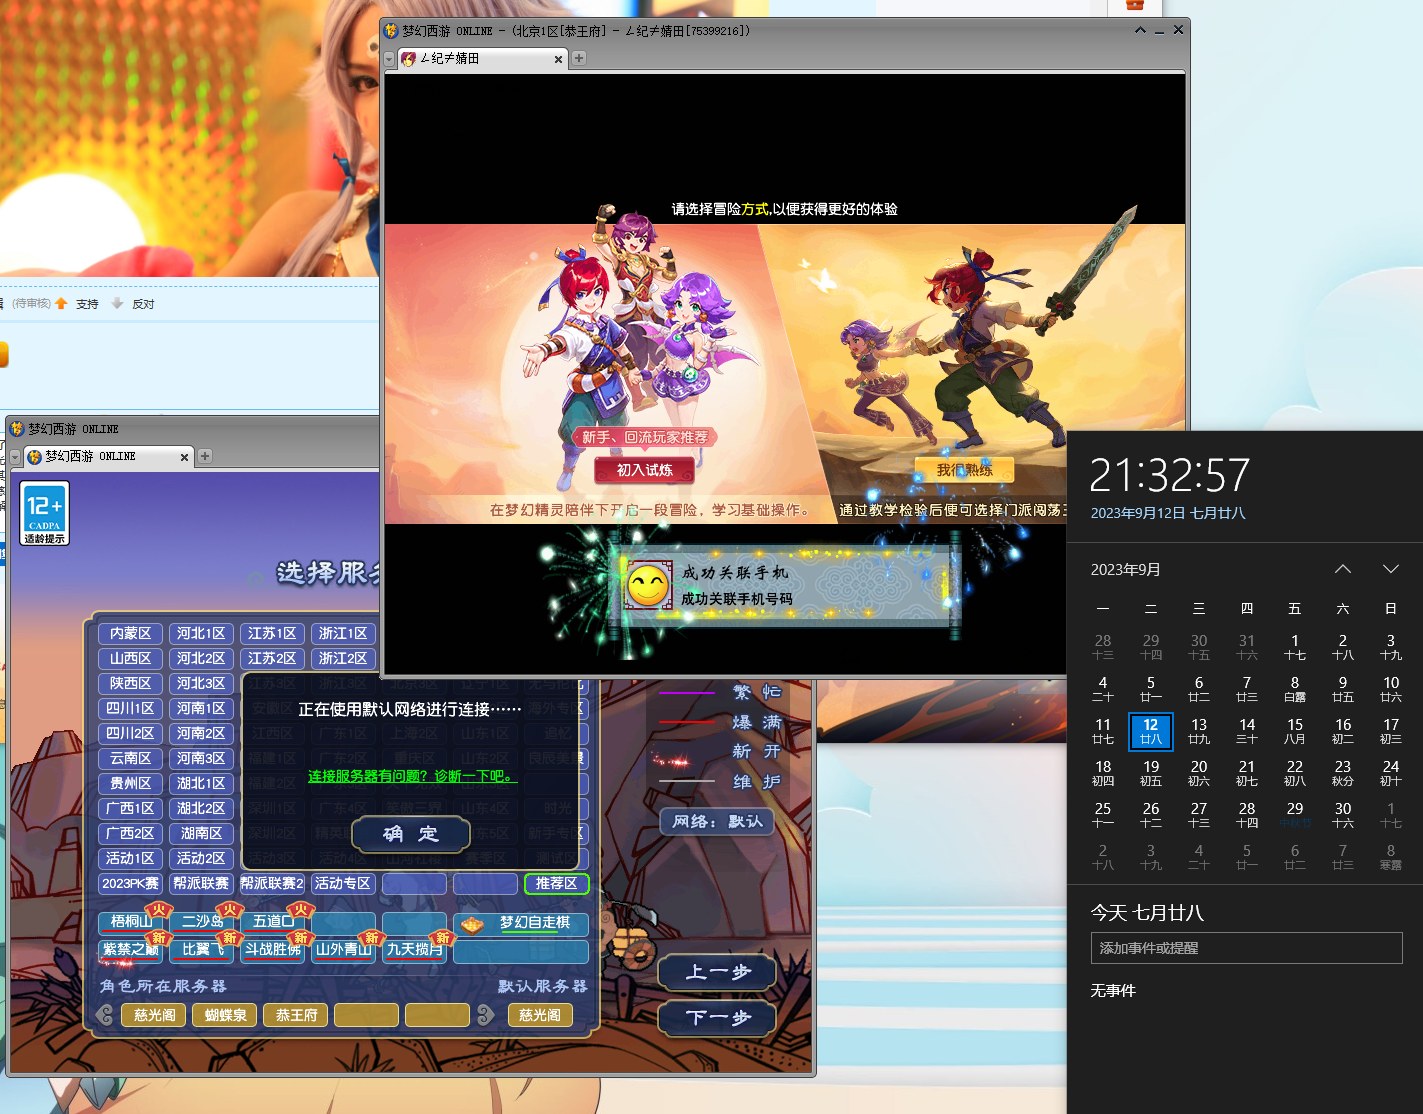Image resolution: width=1423 pixels, height=1114 pixels.
Task: Select the 湖南区 server region
Action: tap(201, 834)
